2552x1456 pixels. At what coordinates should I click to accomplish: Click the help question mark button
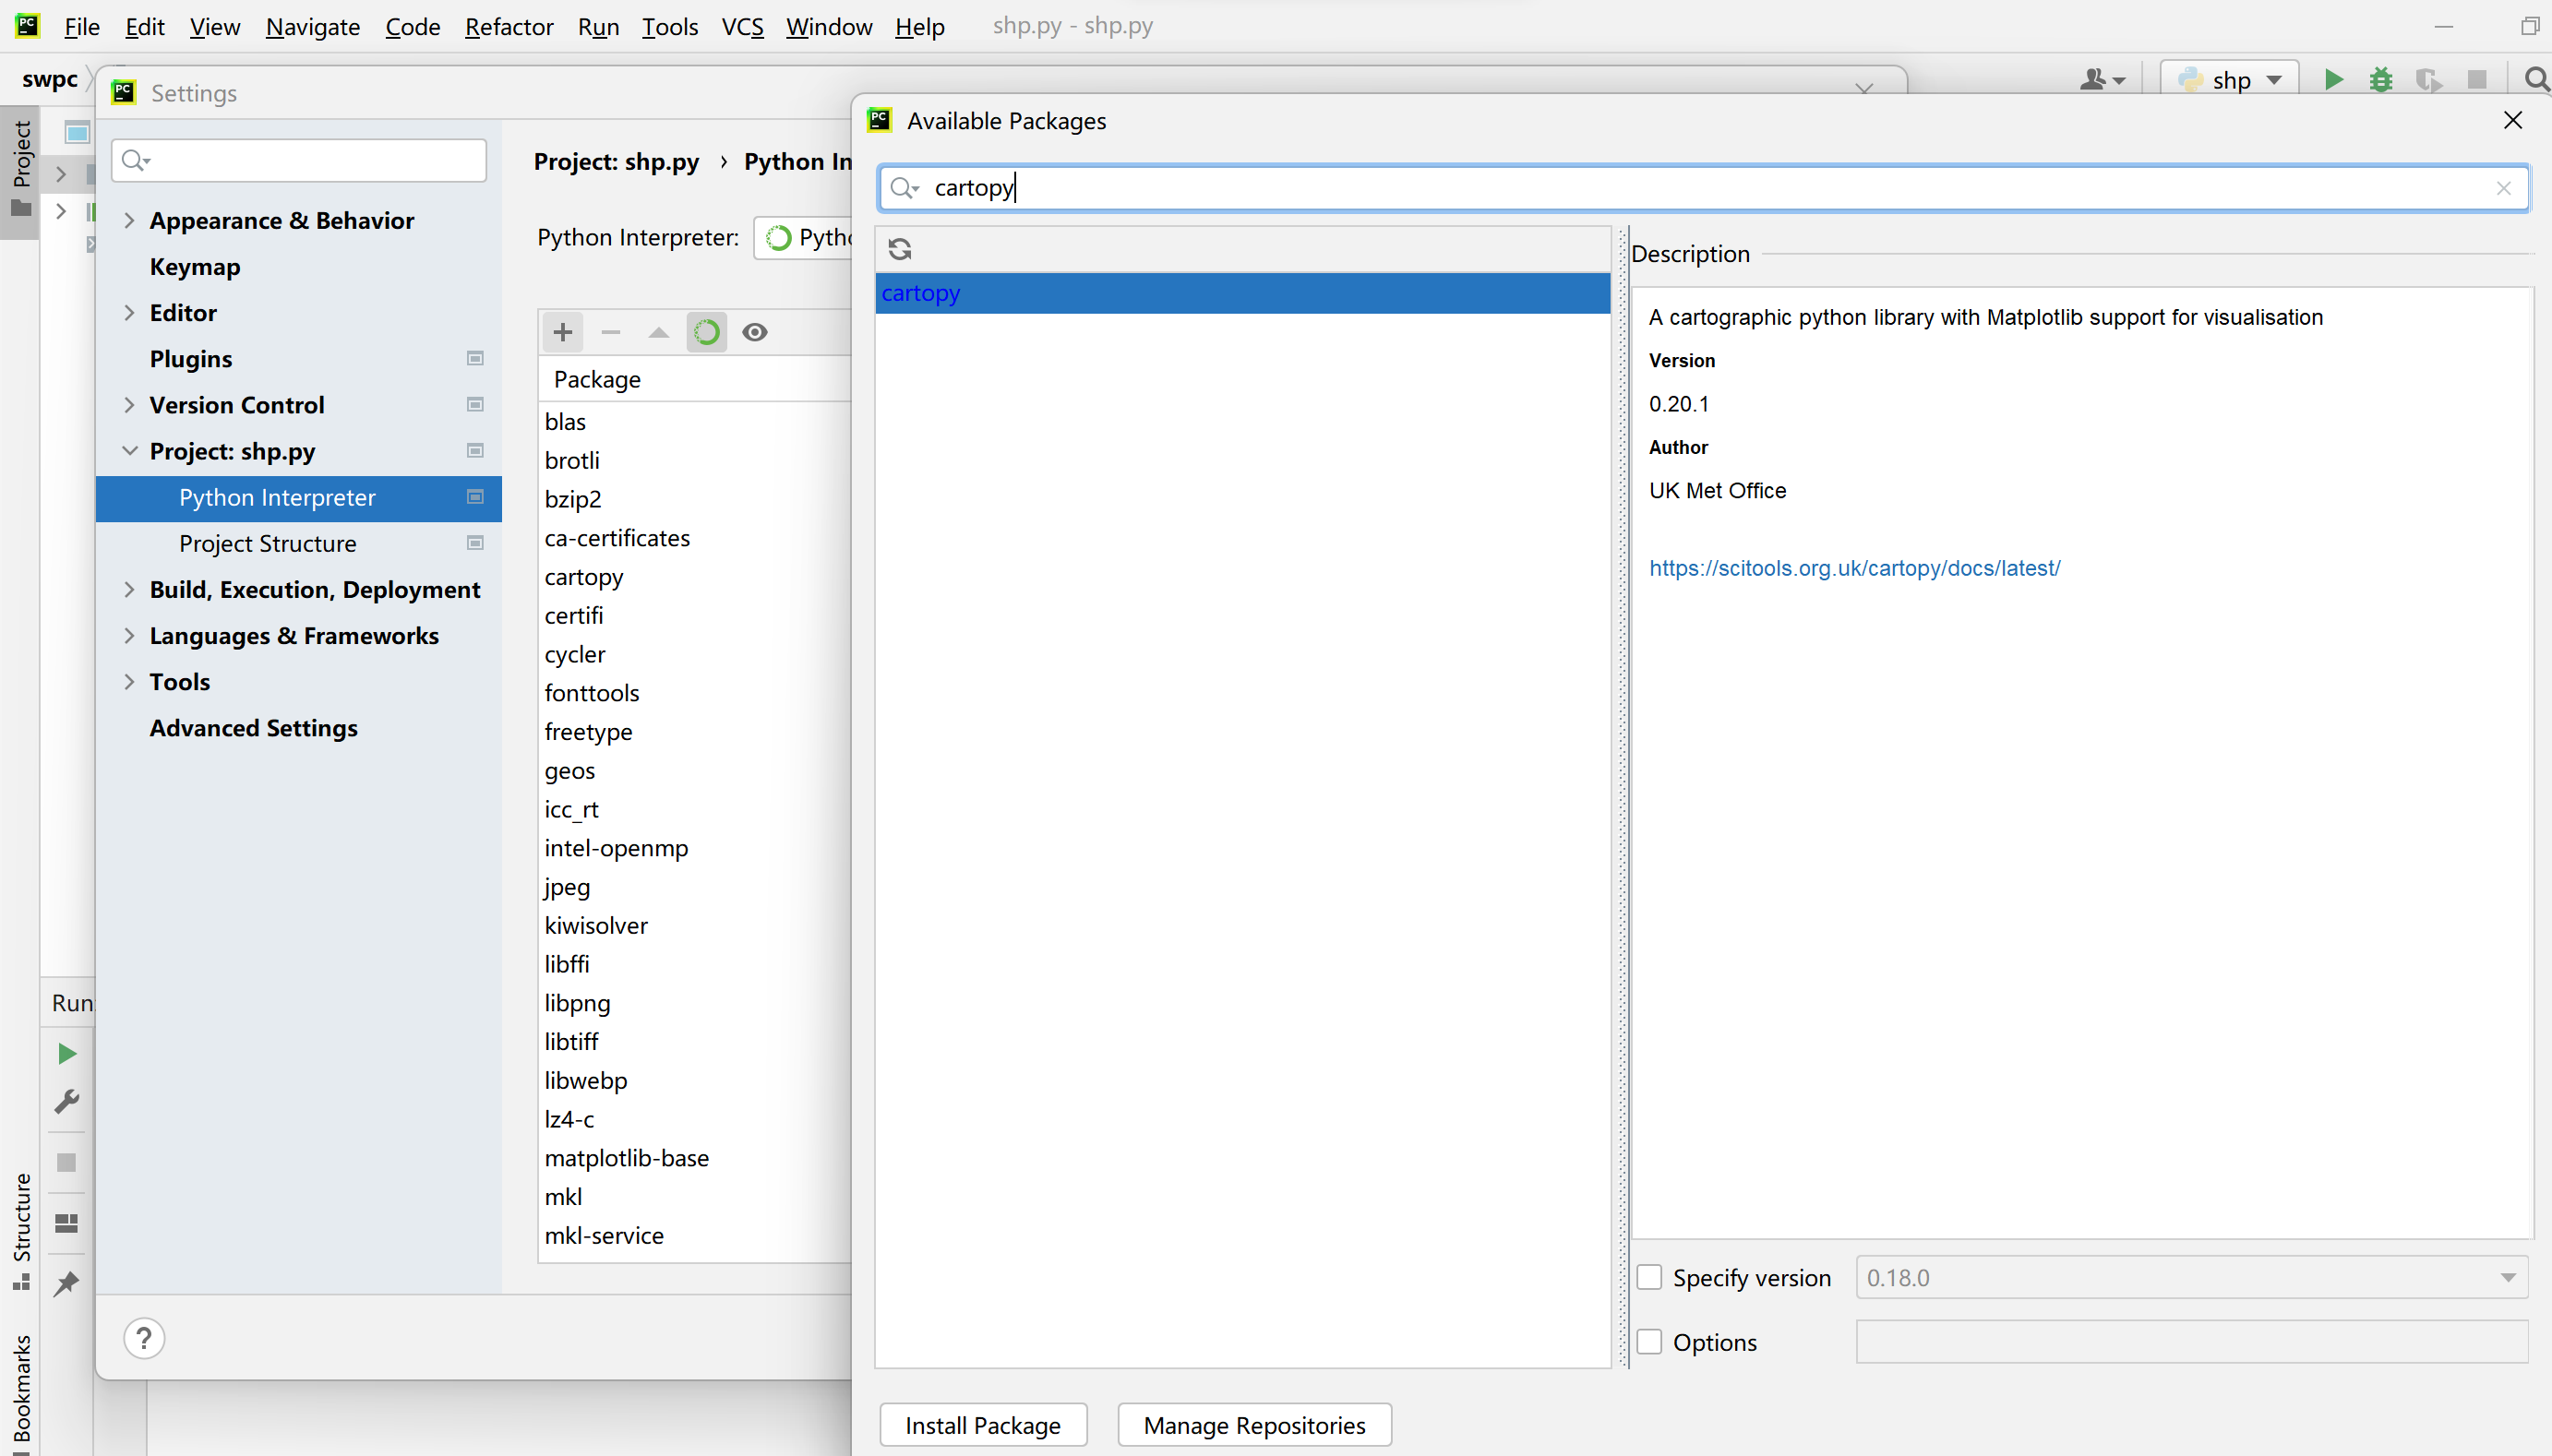144,1338
